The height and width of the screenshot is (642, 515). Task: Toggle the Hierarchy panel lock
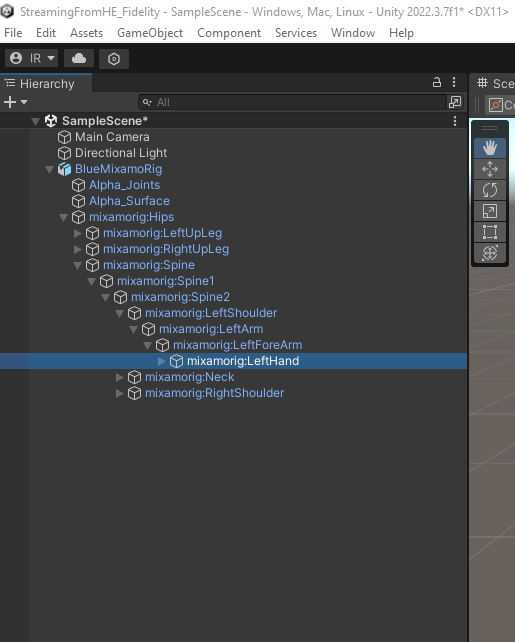[437, 83]
